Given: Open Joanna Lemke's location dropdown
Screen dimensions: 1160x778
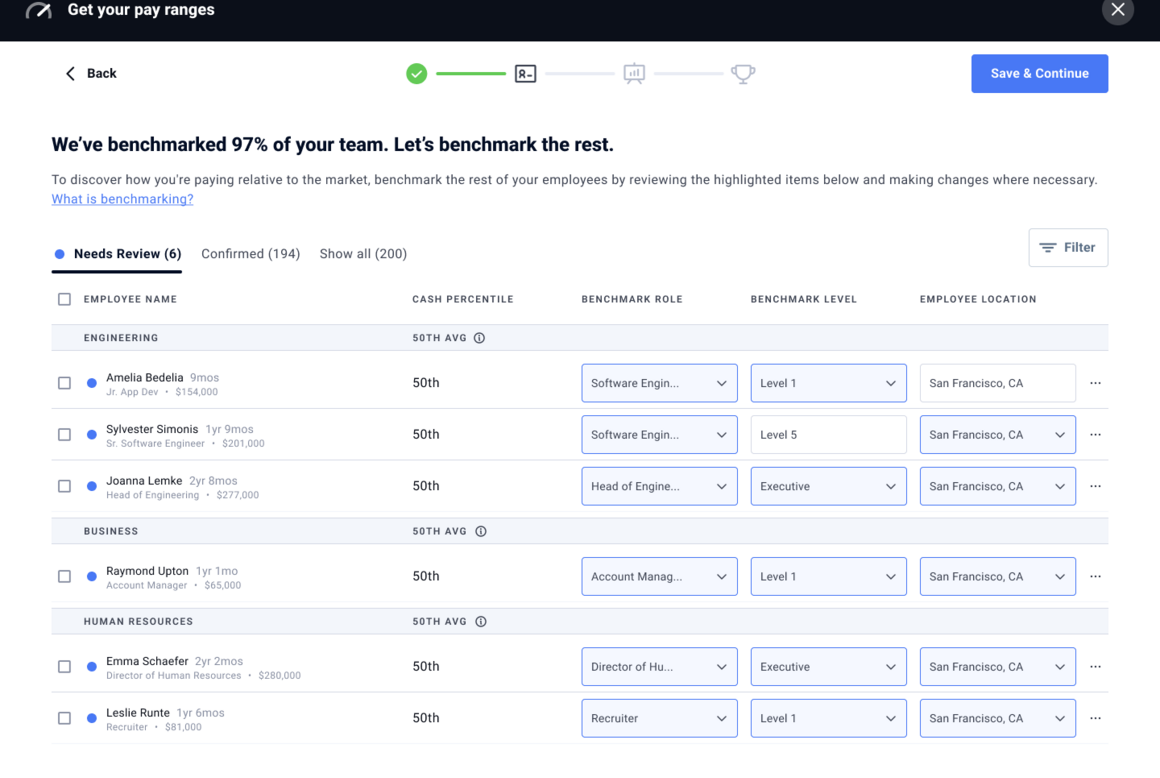Looking at the screenshot, I should pos(997,487).
